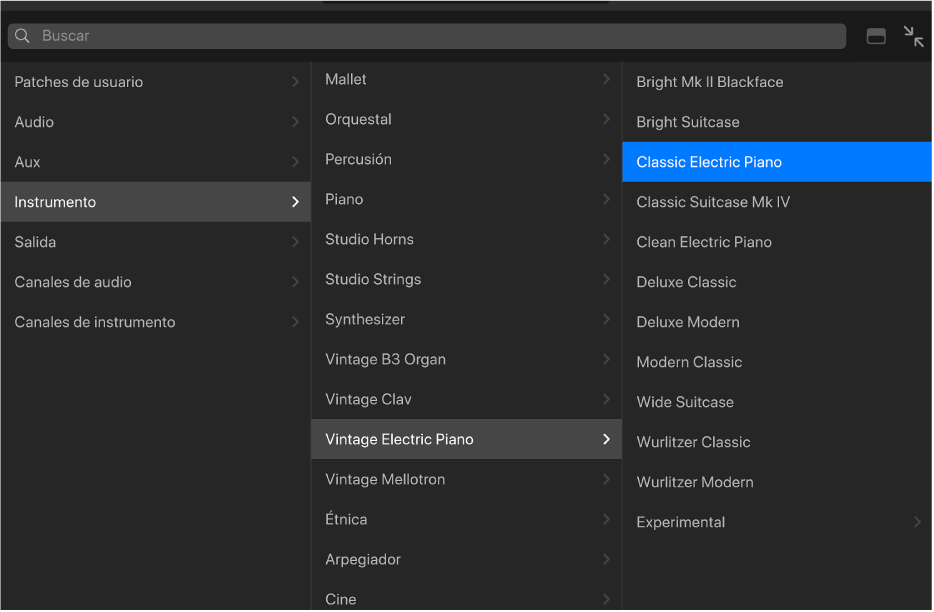Image resolution: width=934 pixels, height=612 pixels.
Task: Expand chevron next to Patches de usuario
Action: 295,82
